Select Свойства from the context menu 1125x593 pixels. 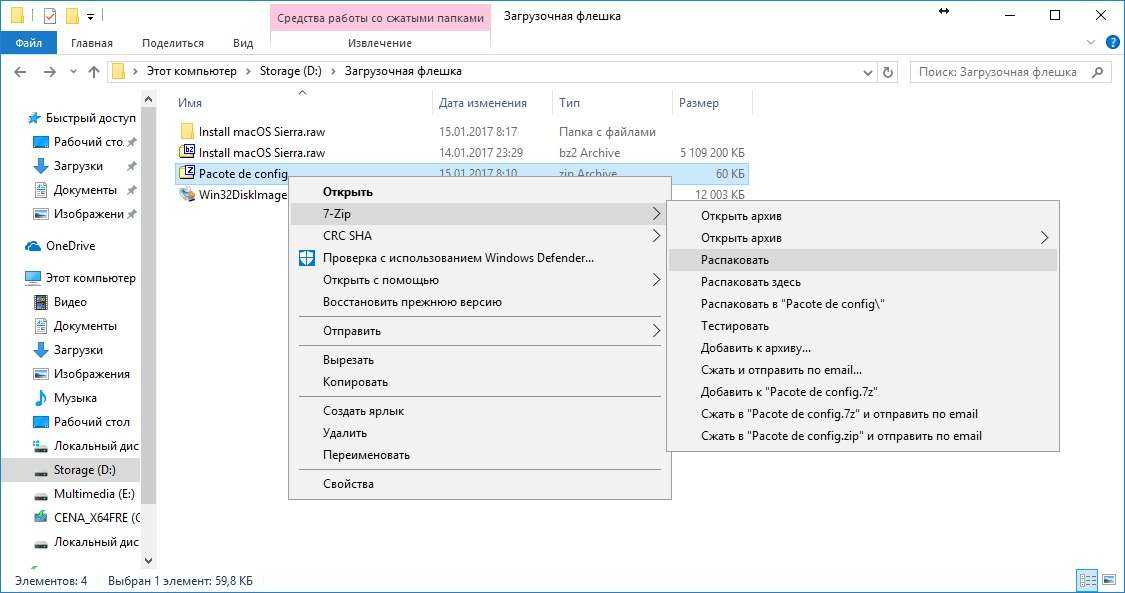(348, 484)
